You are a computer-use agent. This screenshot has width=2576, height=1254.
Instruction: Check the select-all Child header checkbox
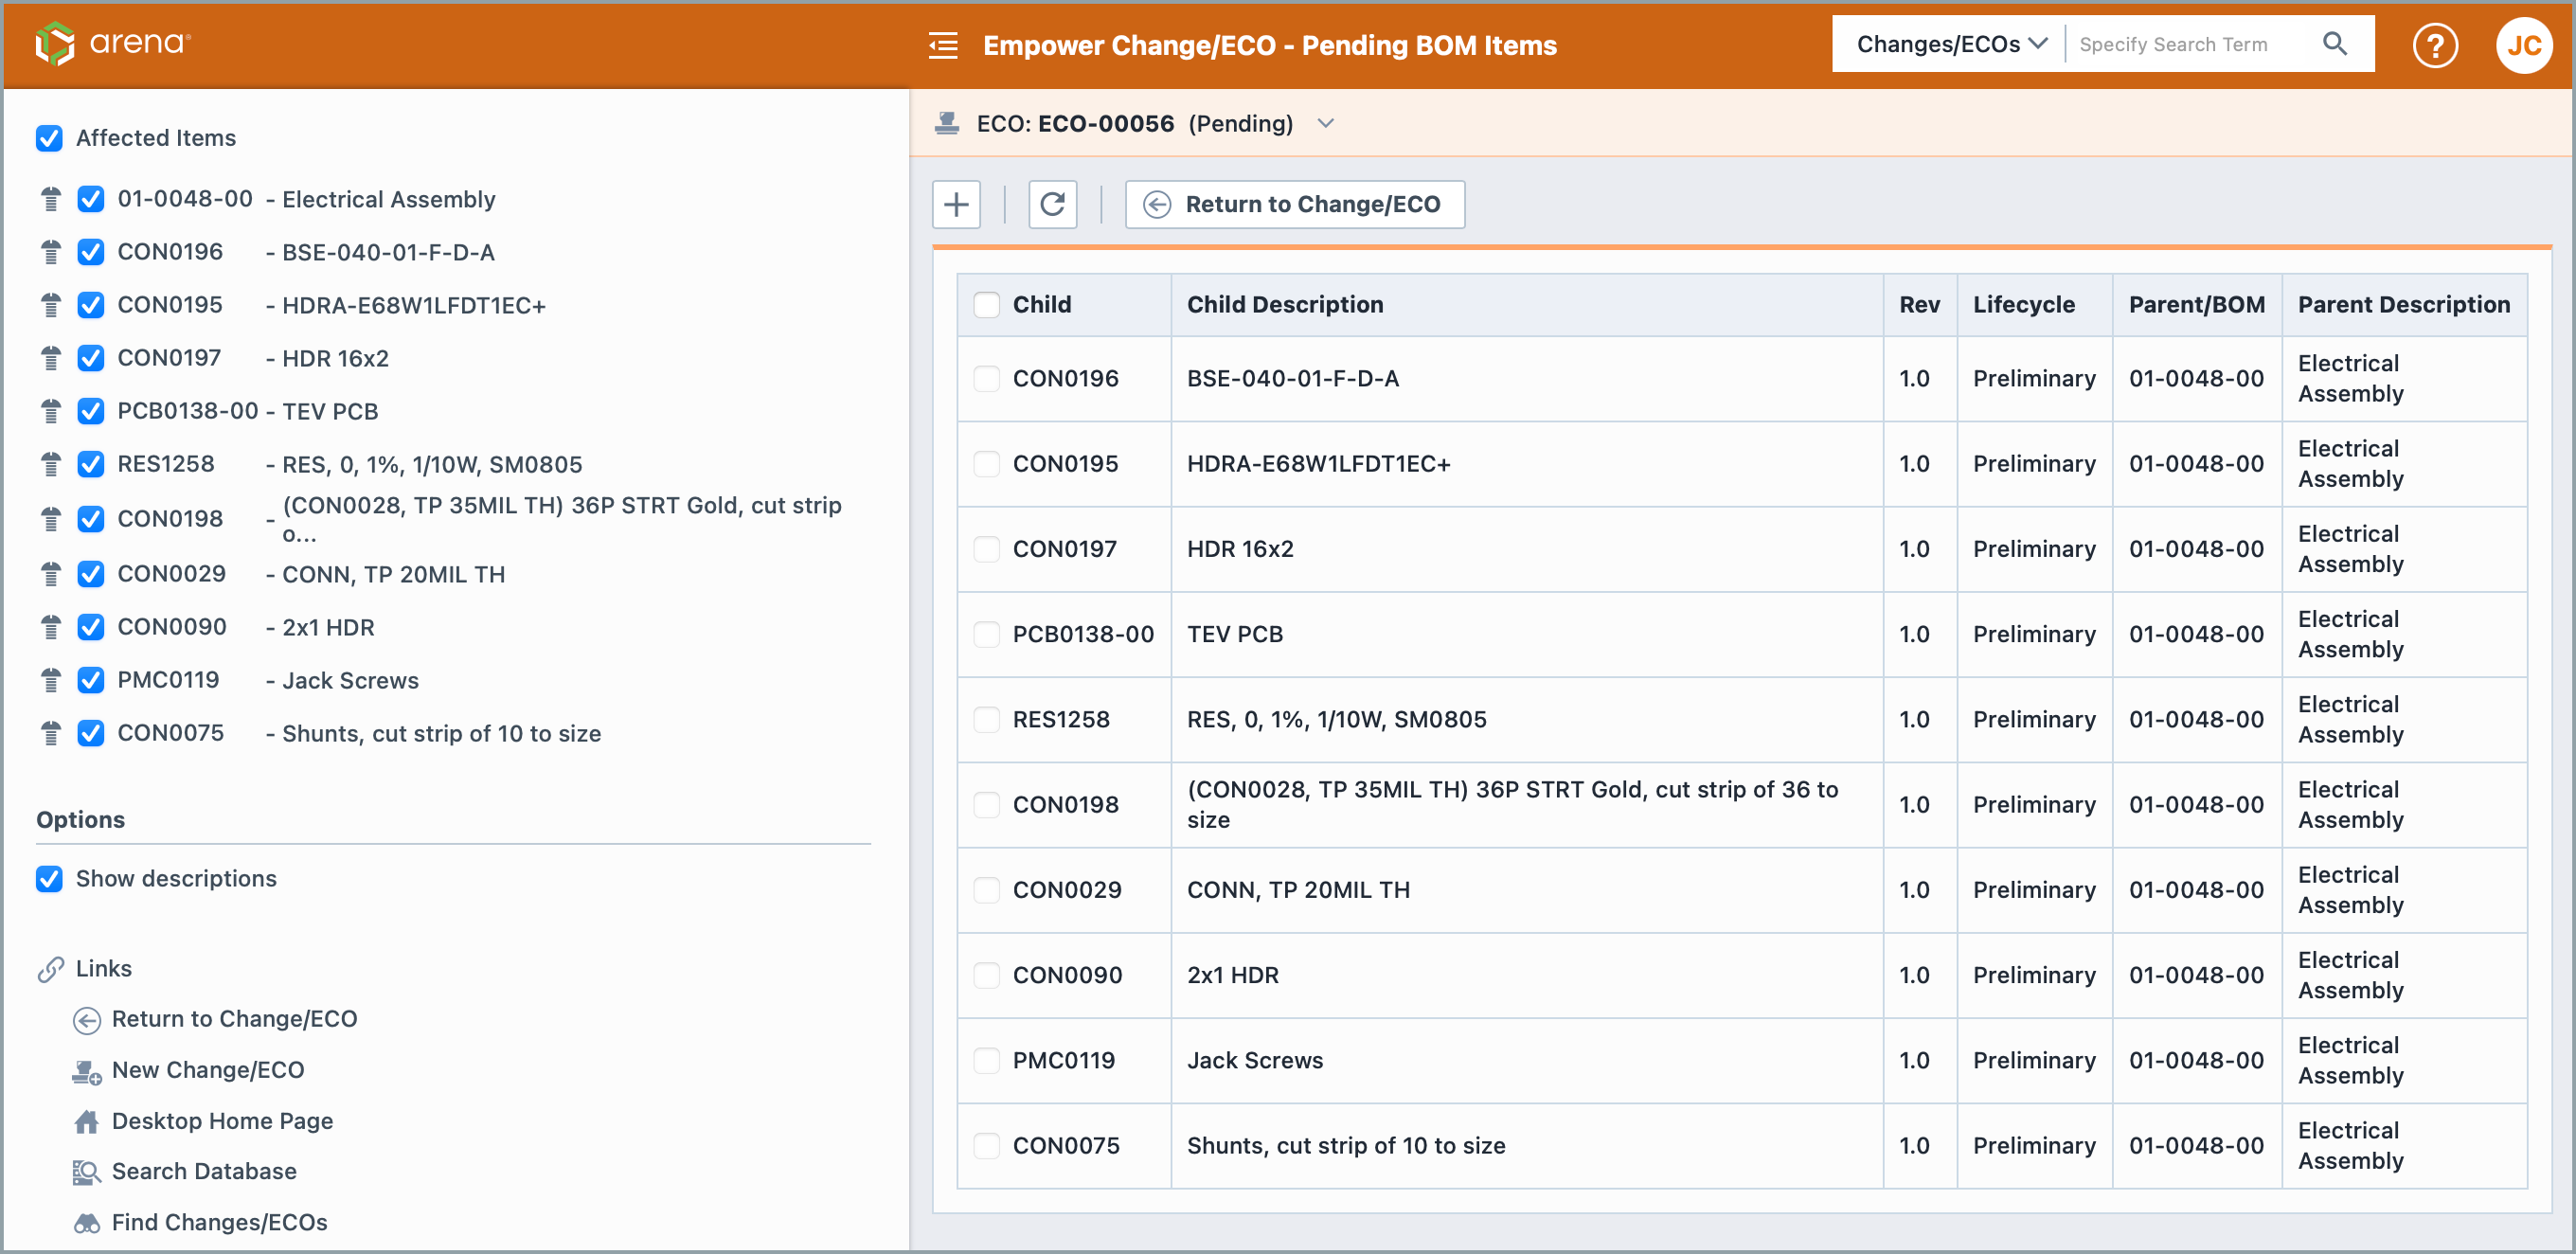[x=986, y=305]
